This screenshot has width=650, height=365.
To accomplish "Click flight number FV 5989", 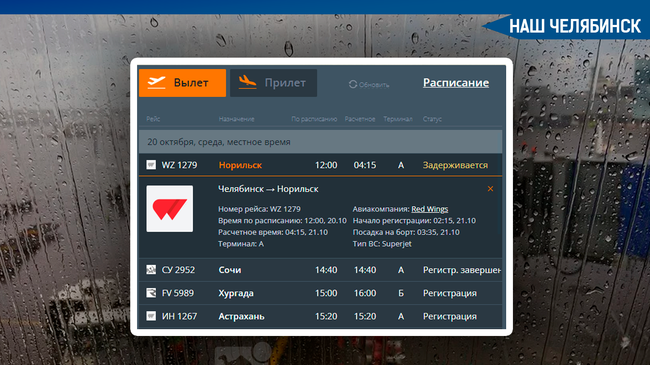I will [178, 293].
